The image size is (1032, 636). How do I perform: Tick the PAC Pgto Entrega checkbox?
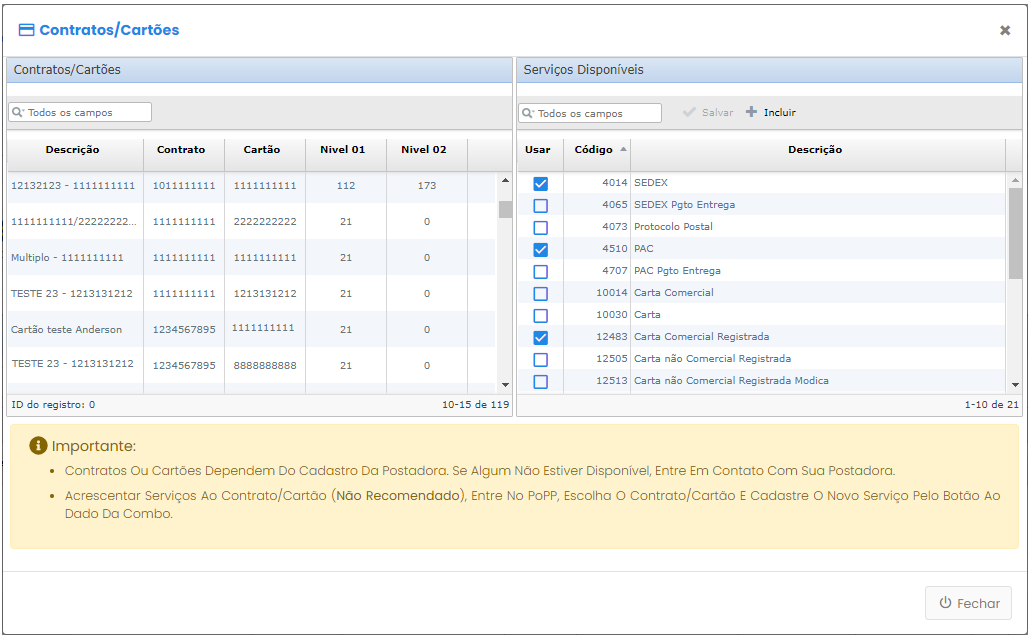(540, 271)
